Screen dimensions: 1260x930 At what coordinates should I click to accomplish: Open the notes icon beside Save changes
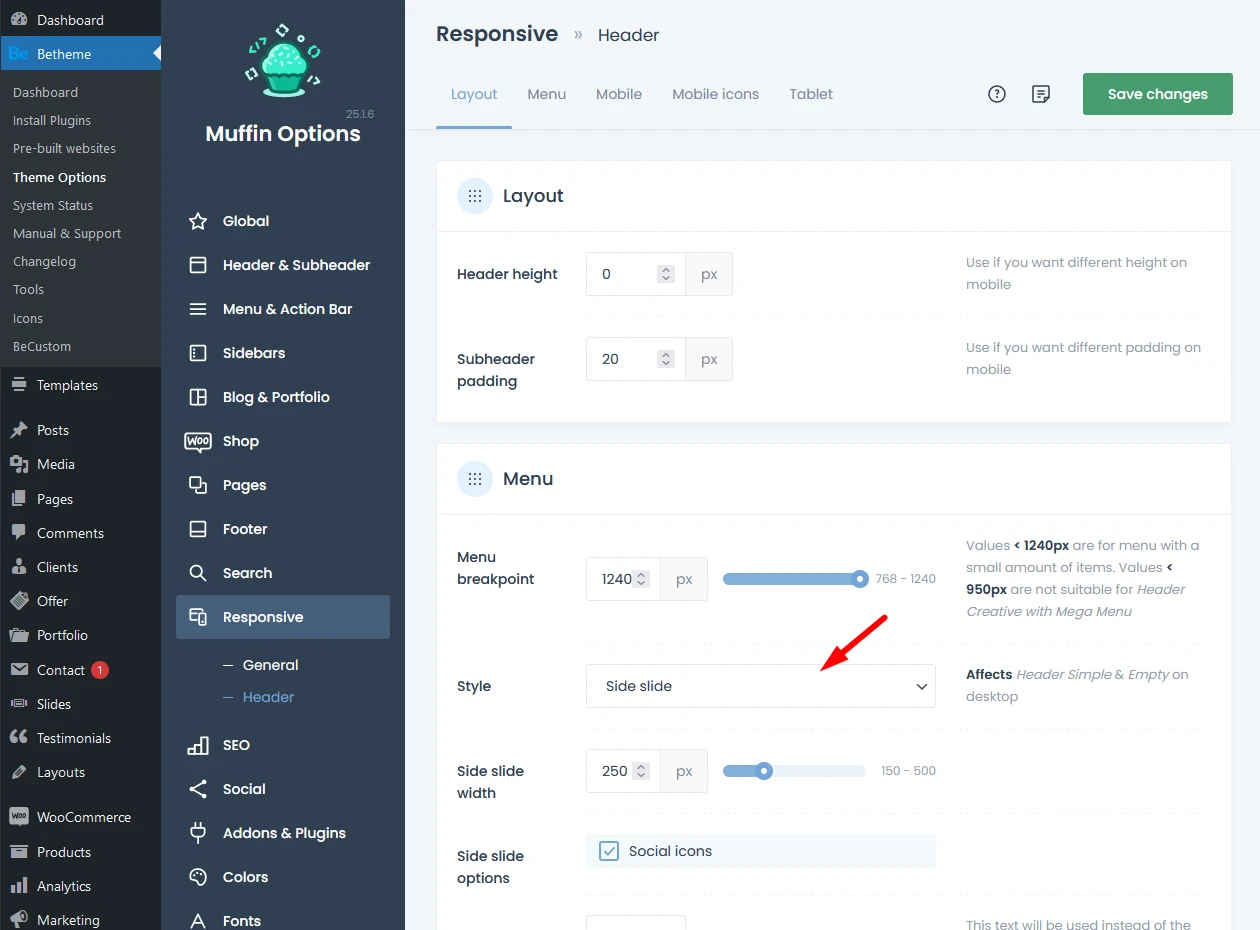(x=1041, y=94)
